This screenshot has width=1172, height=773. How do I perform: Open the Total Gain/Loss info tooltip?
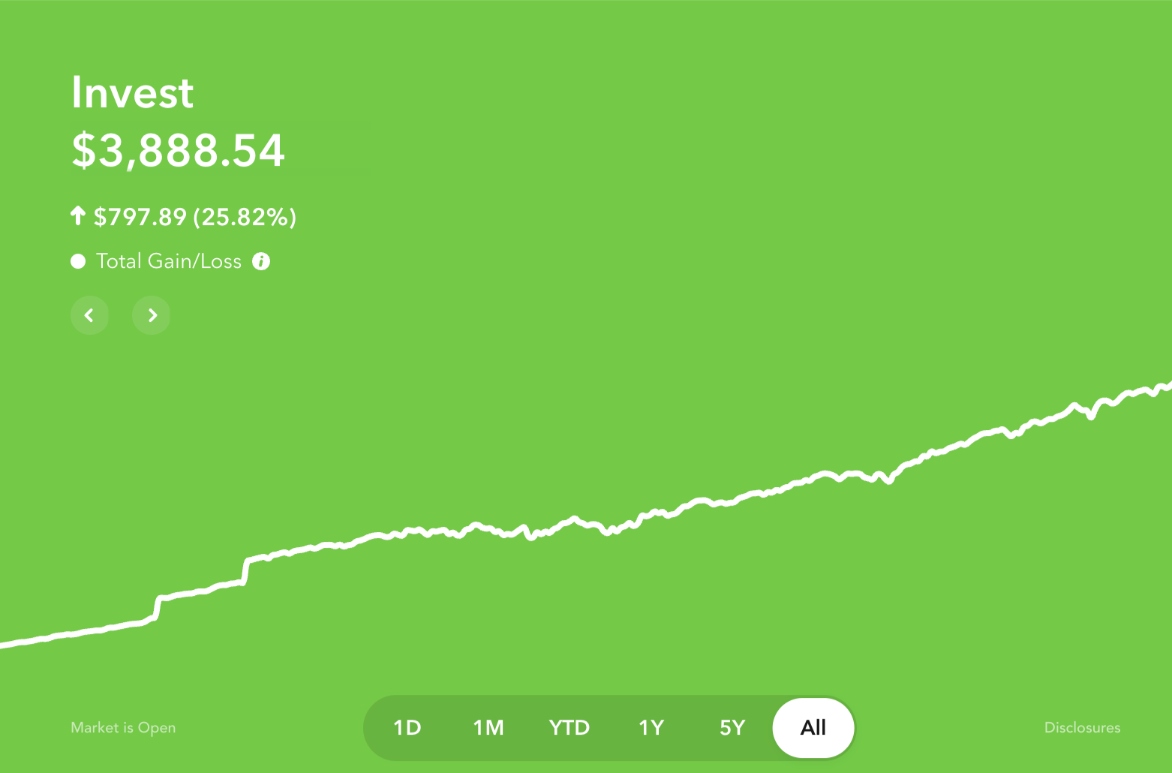pos(261,261)
